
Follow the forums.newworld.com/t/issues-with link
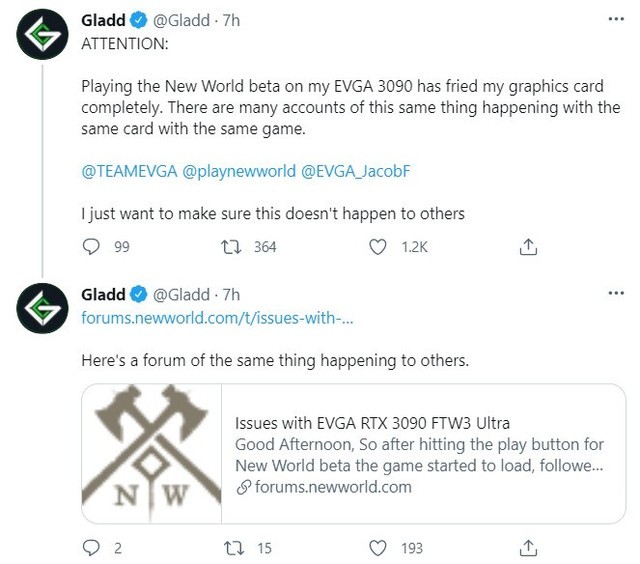[x=217, y=318]
